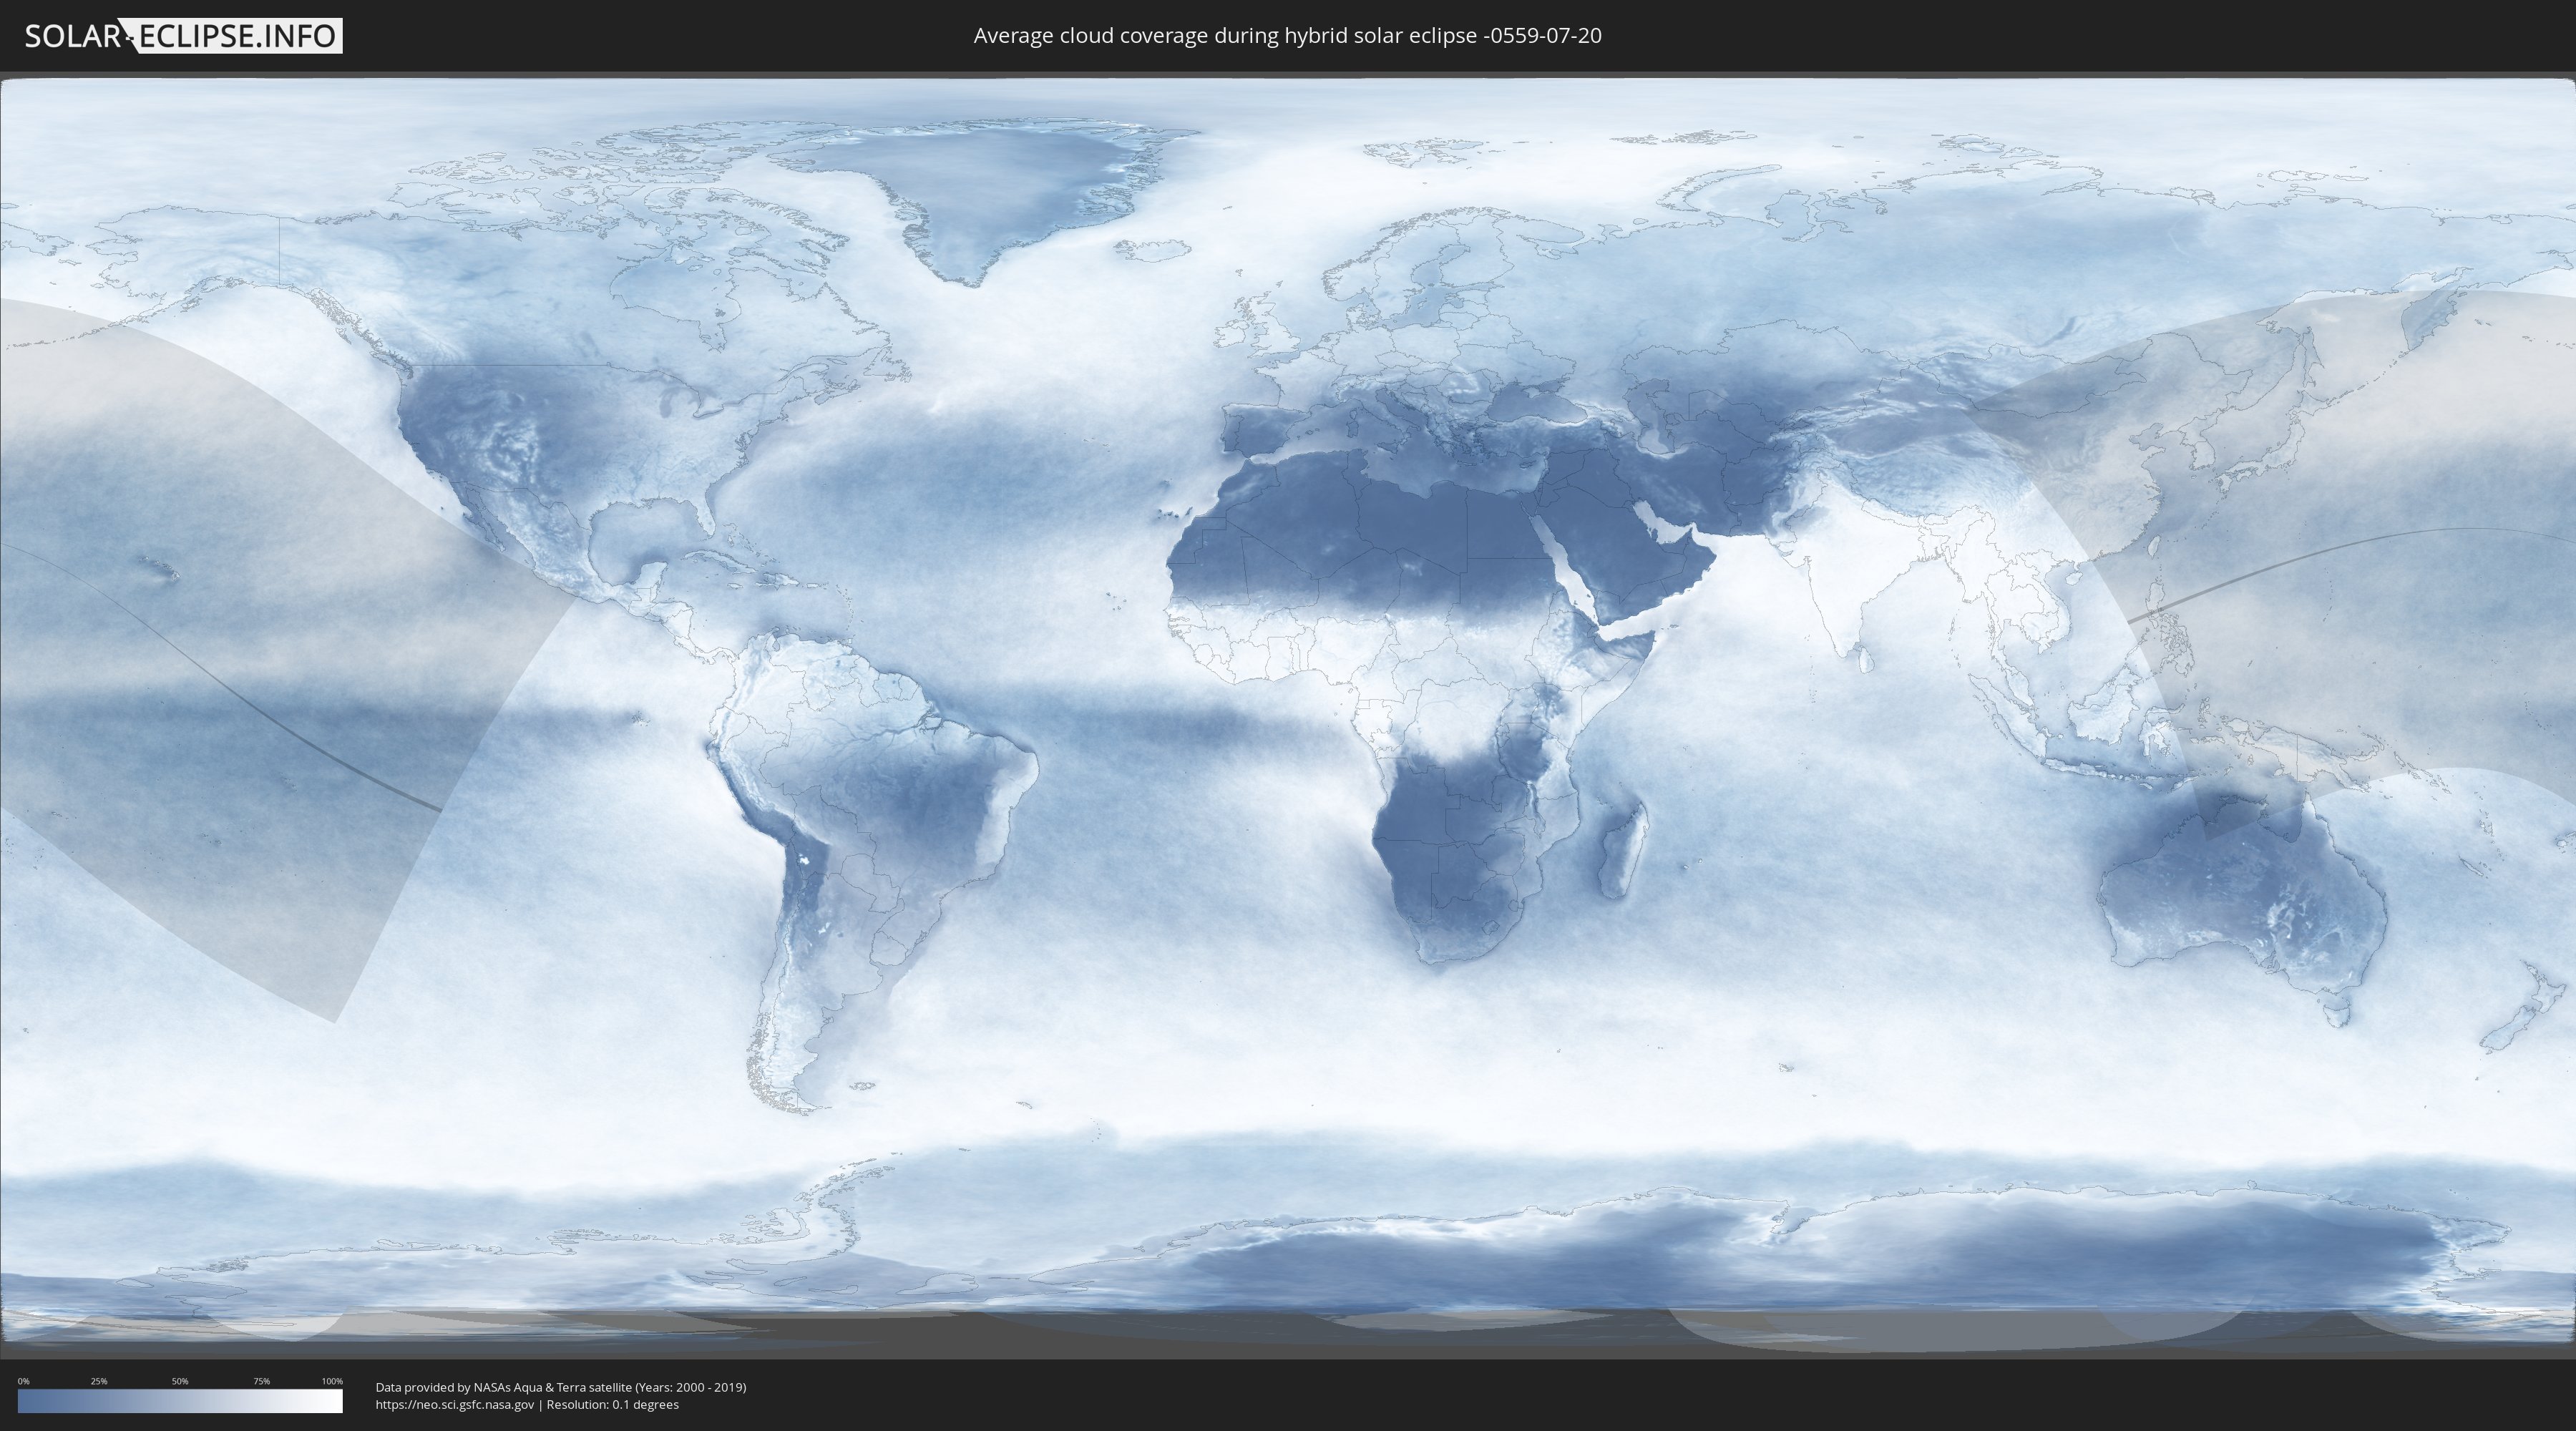
Task: Click the 75% legend label
Action: (261, 1381)
